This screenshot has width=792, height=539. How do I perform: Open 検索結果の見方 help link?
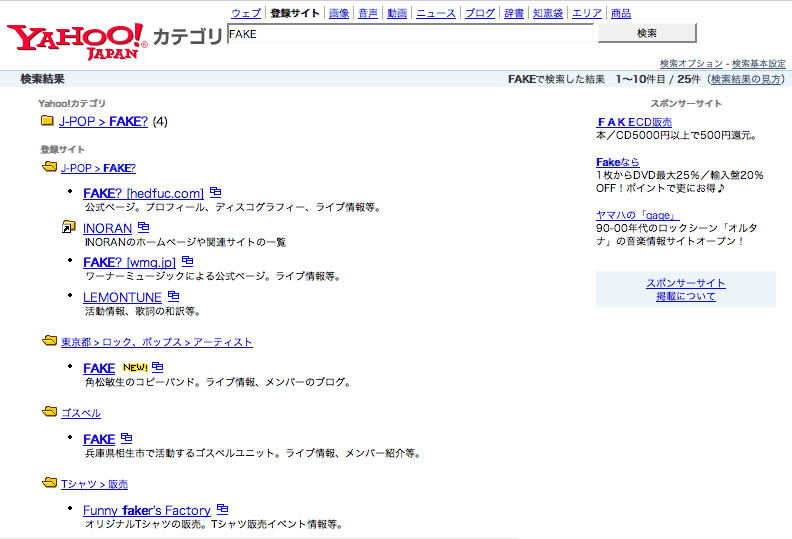pos(746,79)
